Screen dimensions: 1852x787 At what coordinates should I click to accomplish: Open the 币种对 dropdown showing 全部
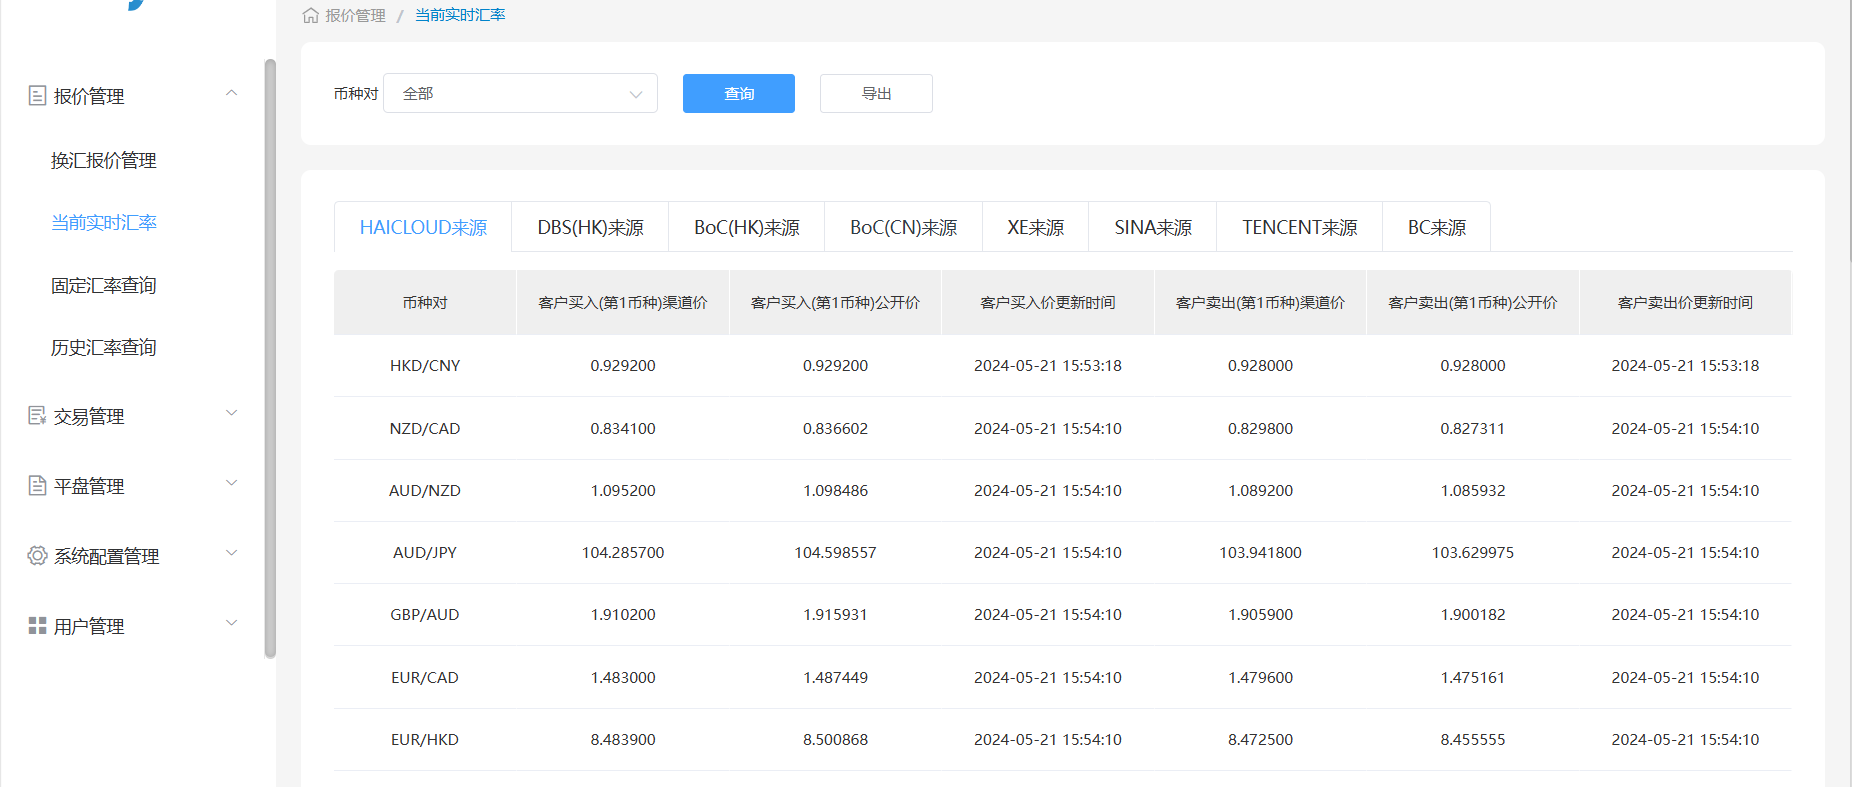520,93
